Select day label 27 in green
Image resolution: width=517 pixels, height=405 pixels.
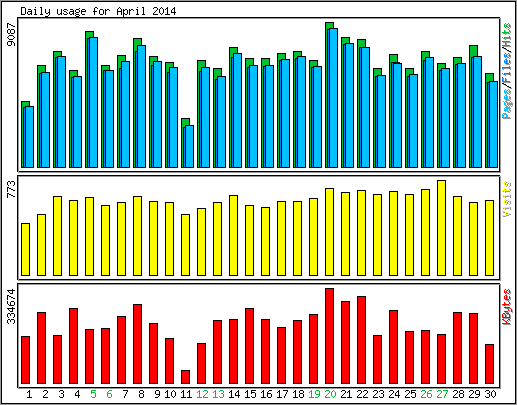442,394
